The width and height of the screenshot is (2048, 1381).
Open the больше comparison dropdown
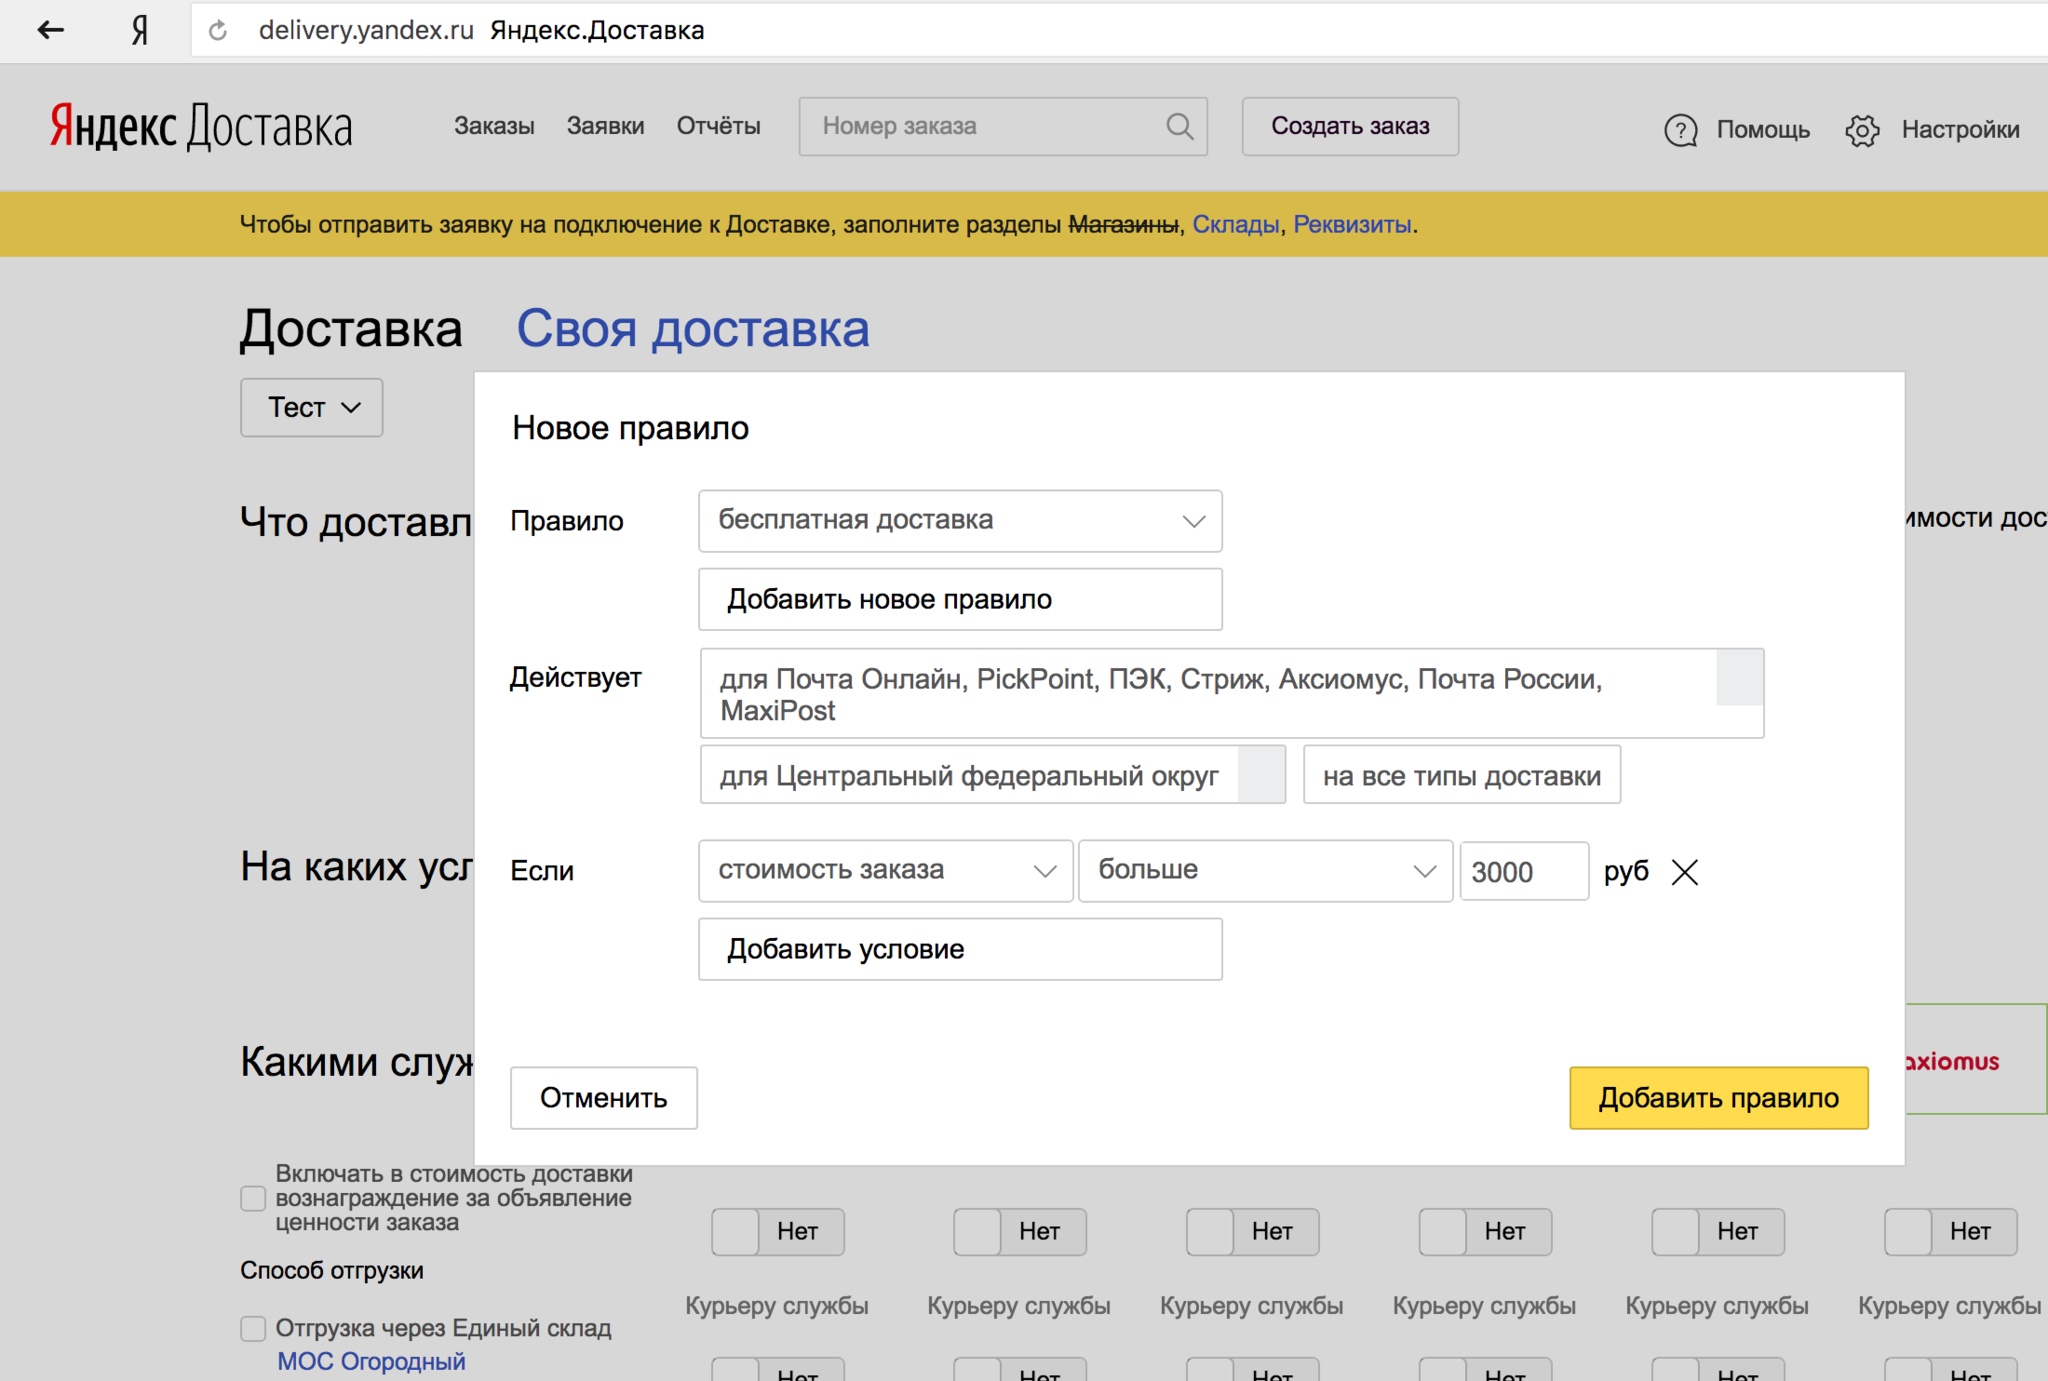1265,871
